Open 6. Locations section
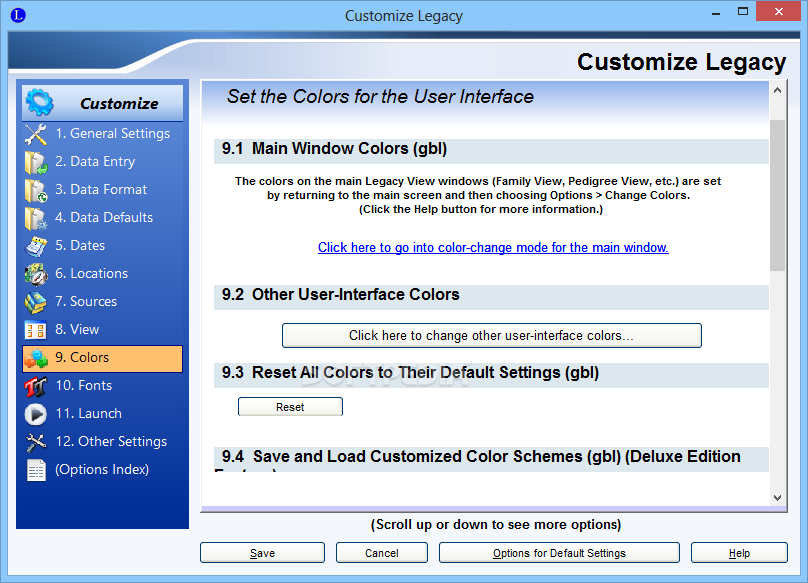The width and height of the screenshot is (808, 583). coord(102,274)
